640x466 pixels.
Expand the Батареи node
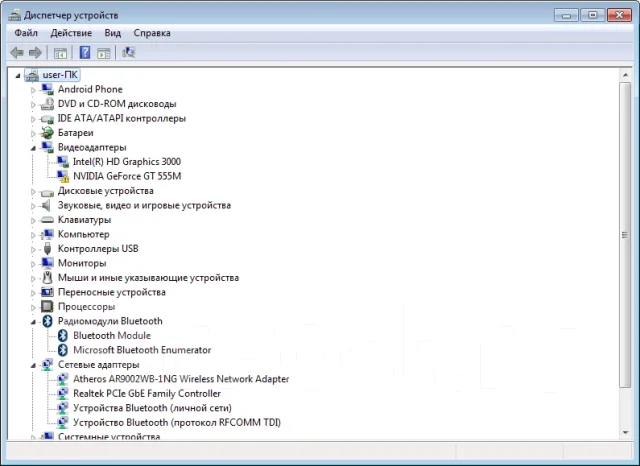click(x=33, y=133)
